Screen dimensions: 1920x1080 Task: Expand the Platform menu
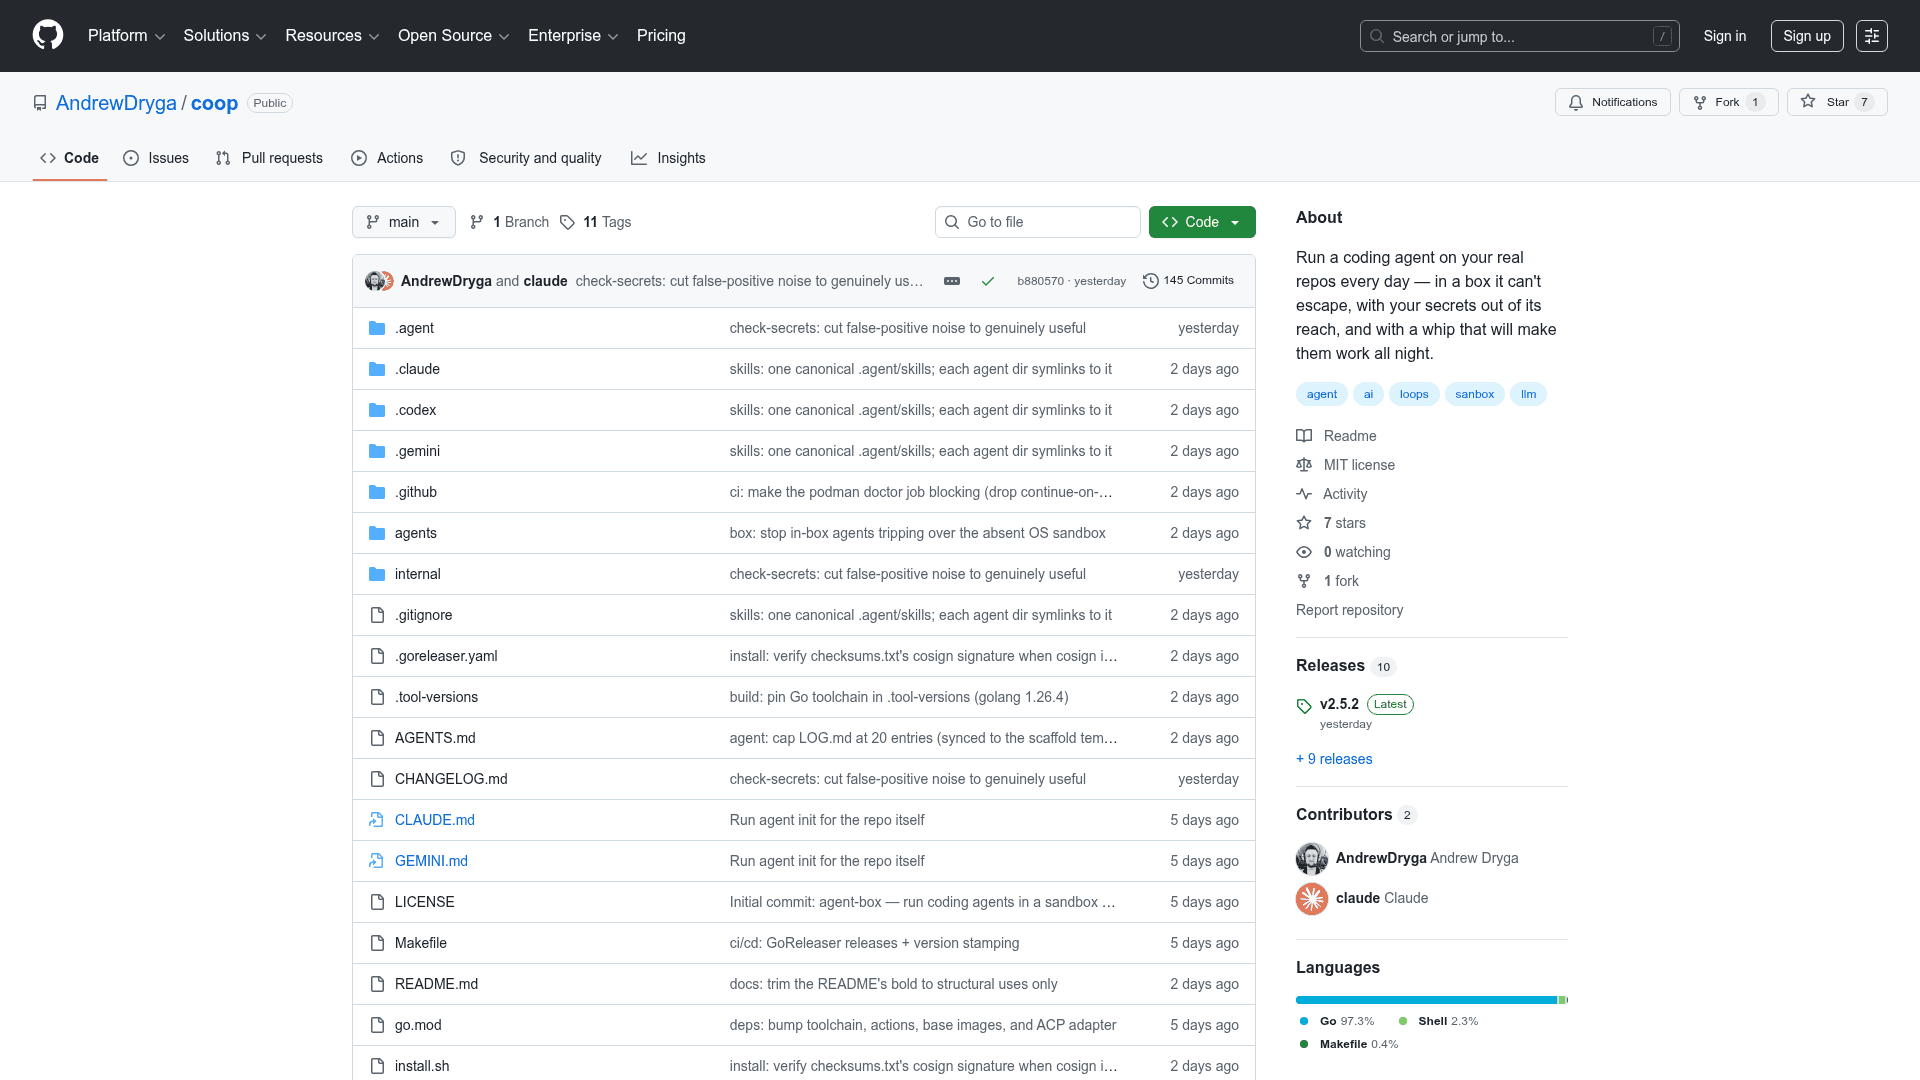pyautogui.click(x=126, y=36)
